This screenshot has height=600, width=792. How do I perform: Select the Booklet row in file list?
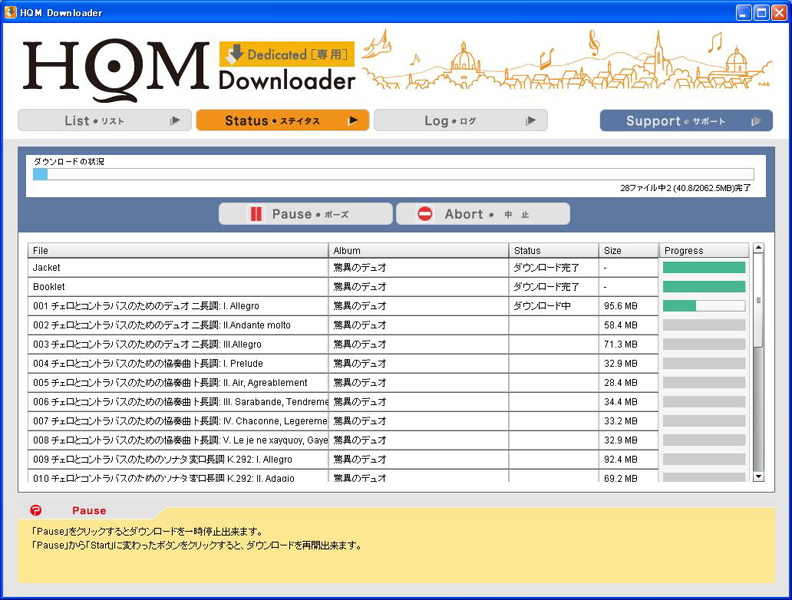178,287
